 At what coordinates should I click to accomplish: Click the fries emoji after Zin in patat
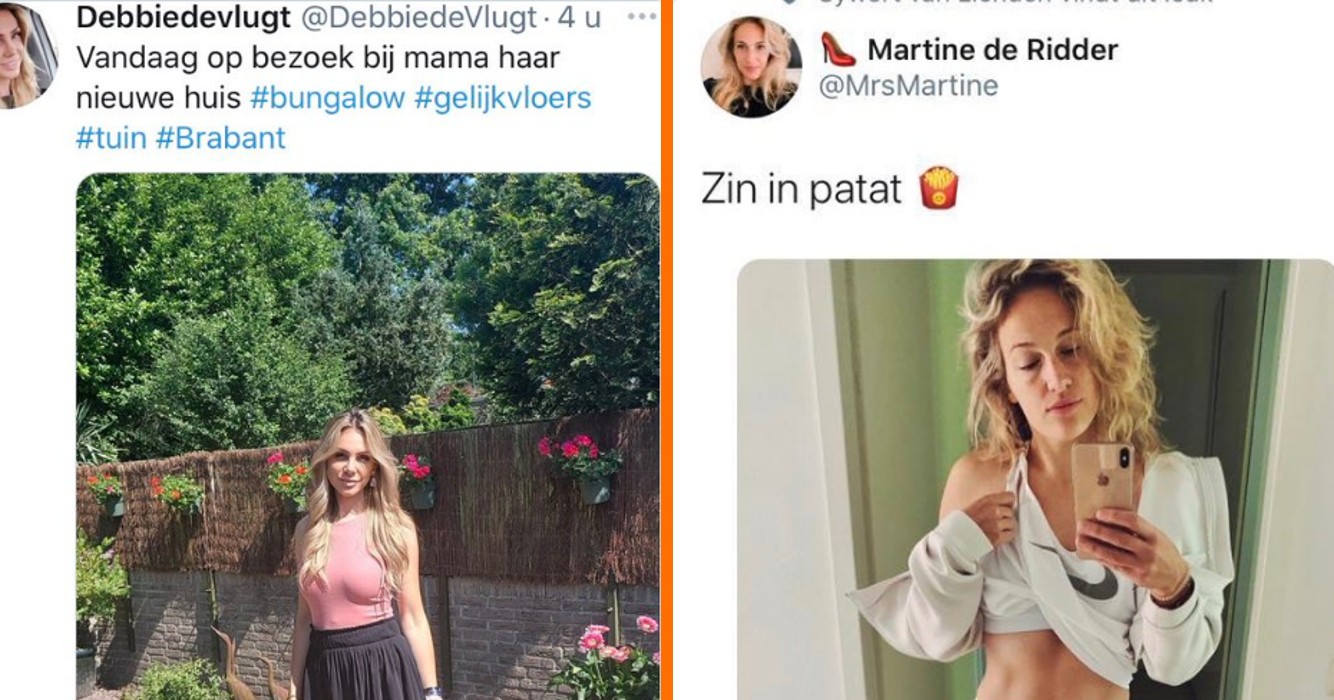coord(939,188)
